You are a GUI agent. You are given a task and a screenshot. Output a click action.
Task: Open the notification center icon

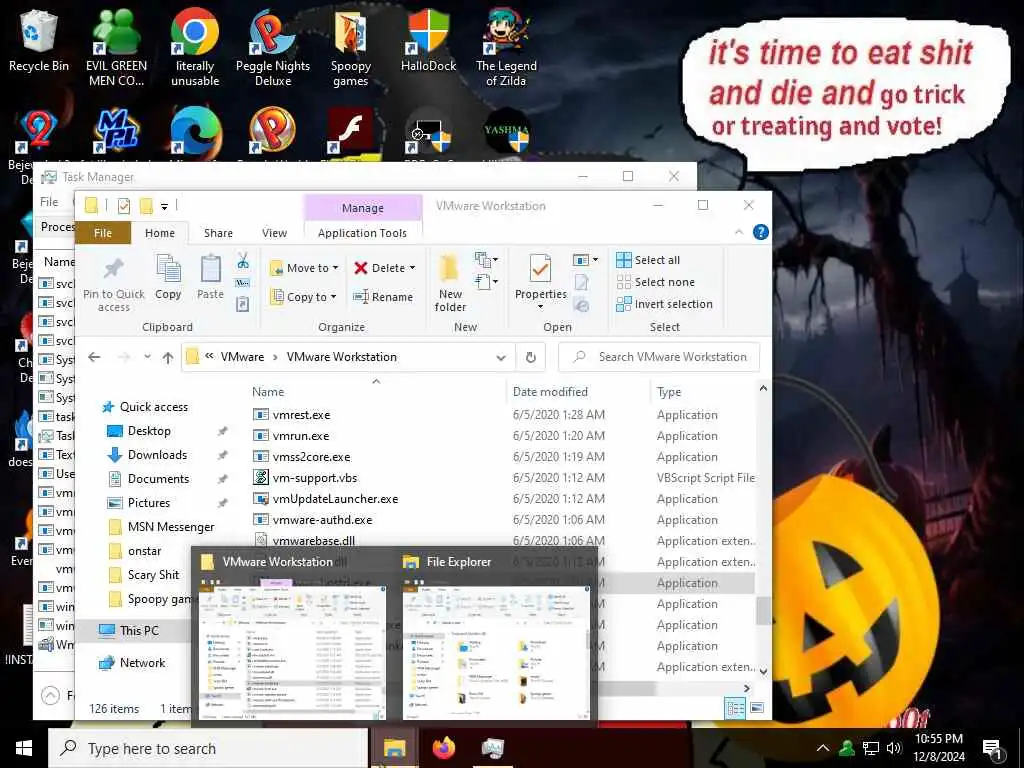pyautogui.click(x=993, y=748)
